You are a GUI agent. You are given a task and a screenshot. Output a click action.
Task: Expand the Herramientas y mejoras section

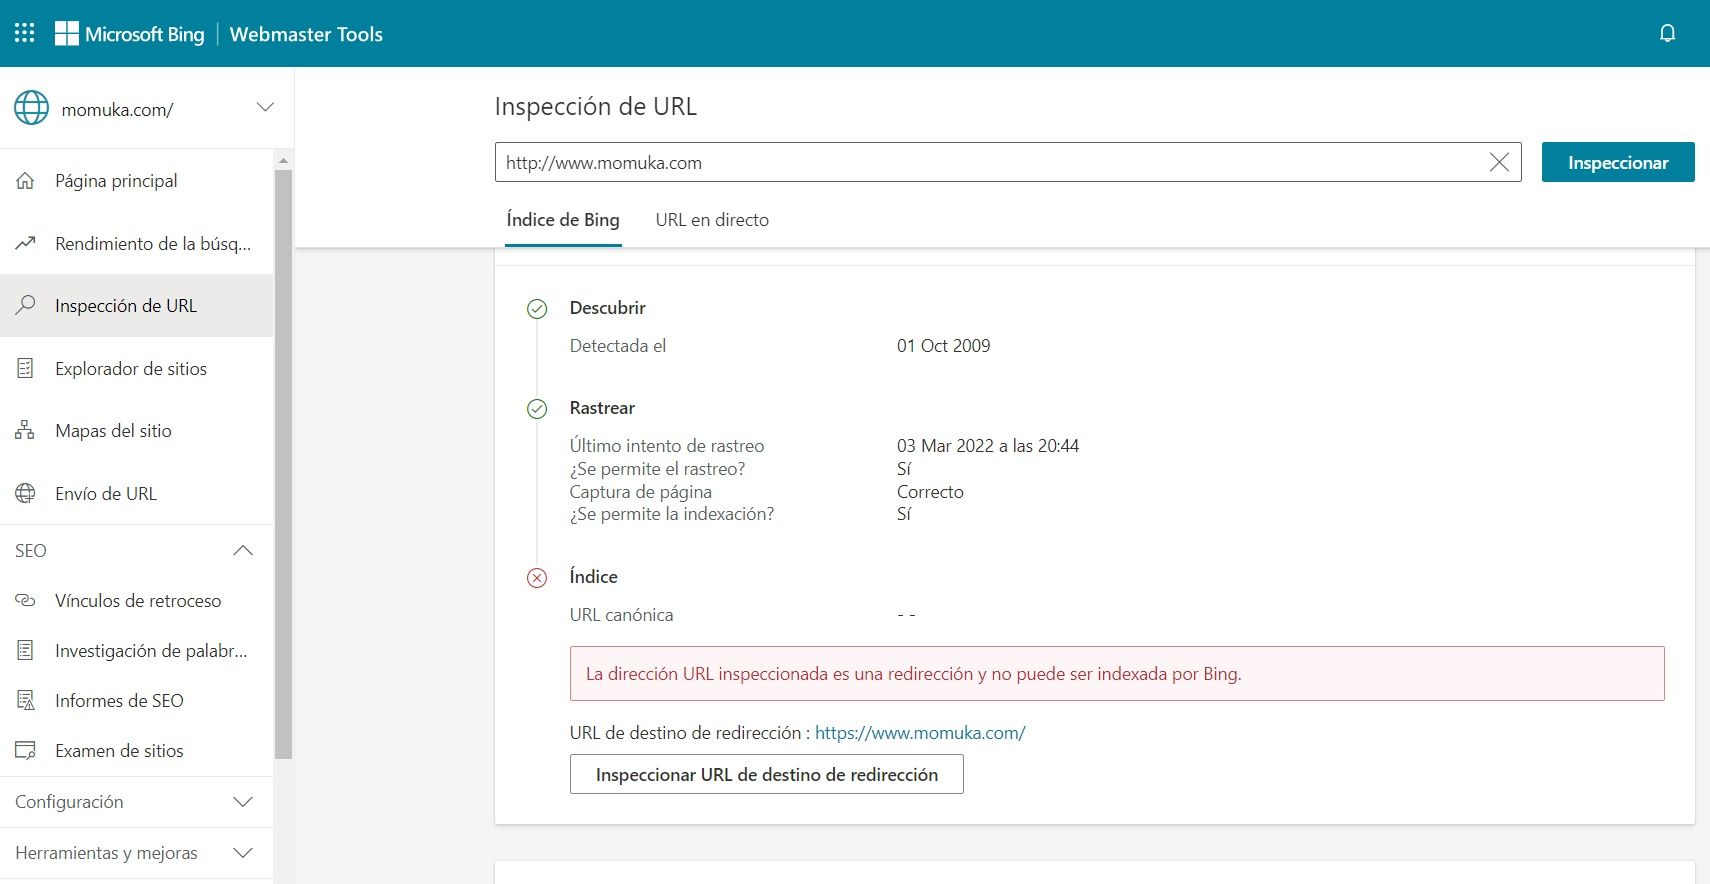136,853
